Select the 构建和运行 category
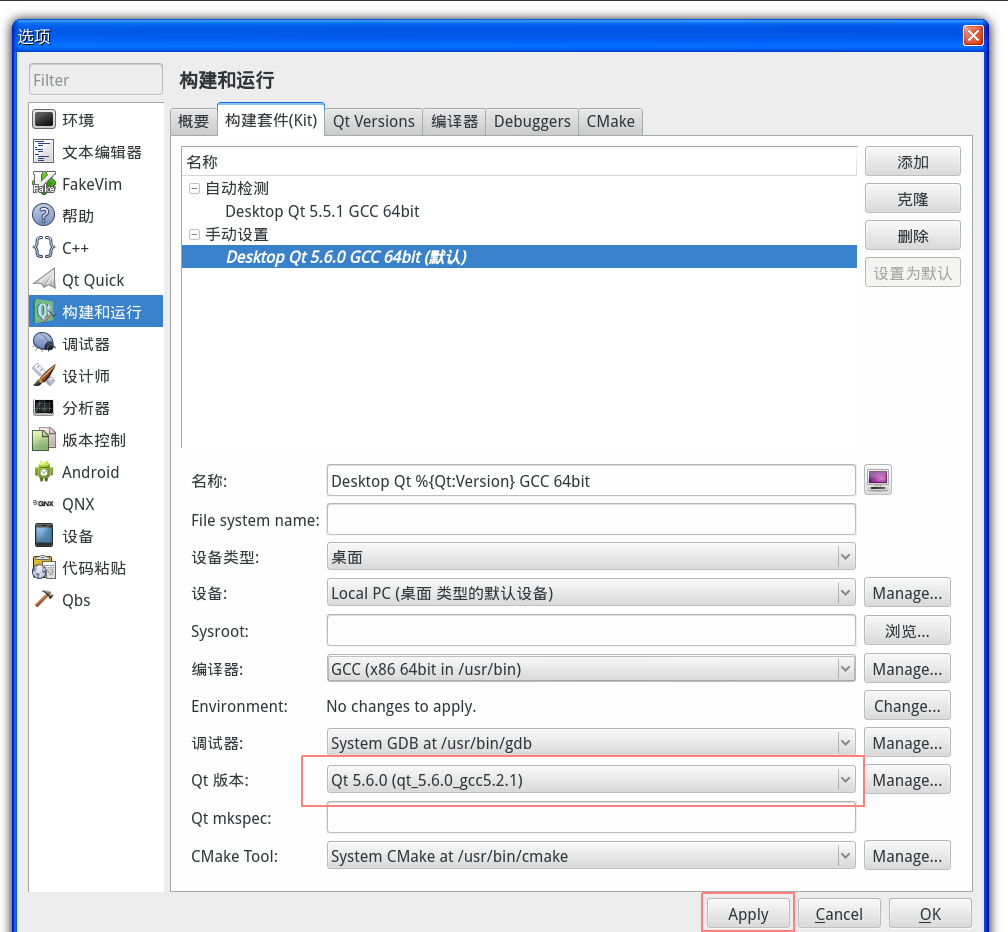1008x932 pixels. point(96,312)
